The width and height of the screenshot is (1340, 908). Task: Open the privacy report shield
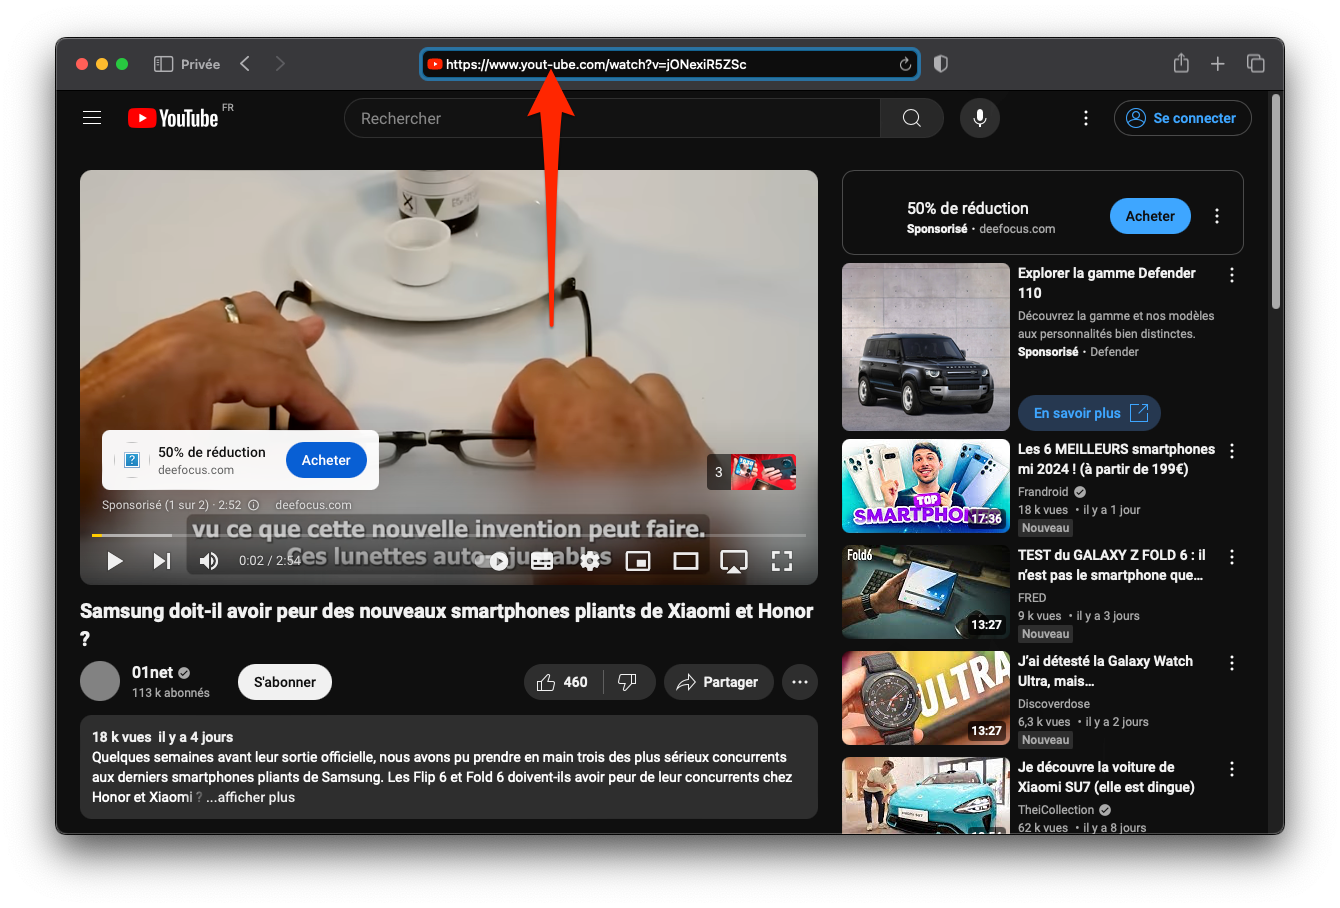pyautogui.click(x=940, y=64)
